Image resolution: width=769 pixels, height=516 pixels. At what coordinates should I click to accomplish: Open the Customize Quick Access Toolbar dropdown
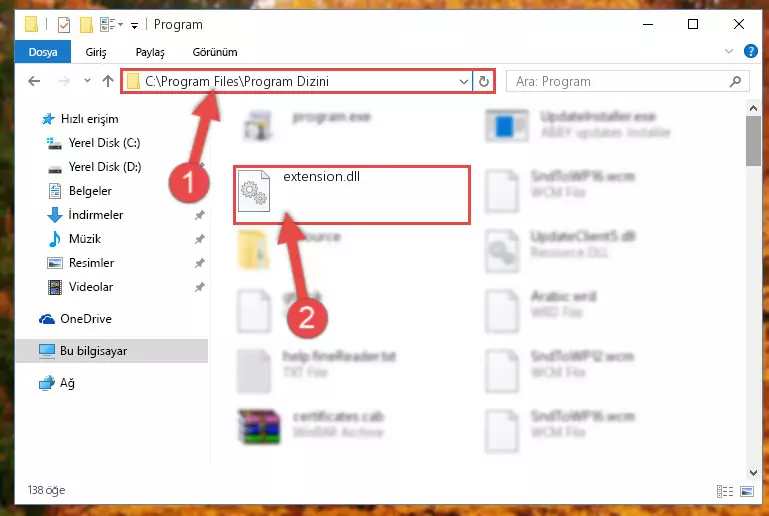click(x=134, y=25)
